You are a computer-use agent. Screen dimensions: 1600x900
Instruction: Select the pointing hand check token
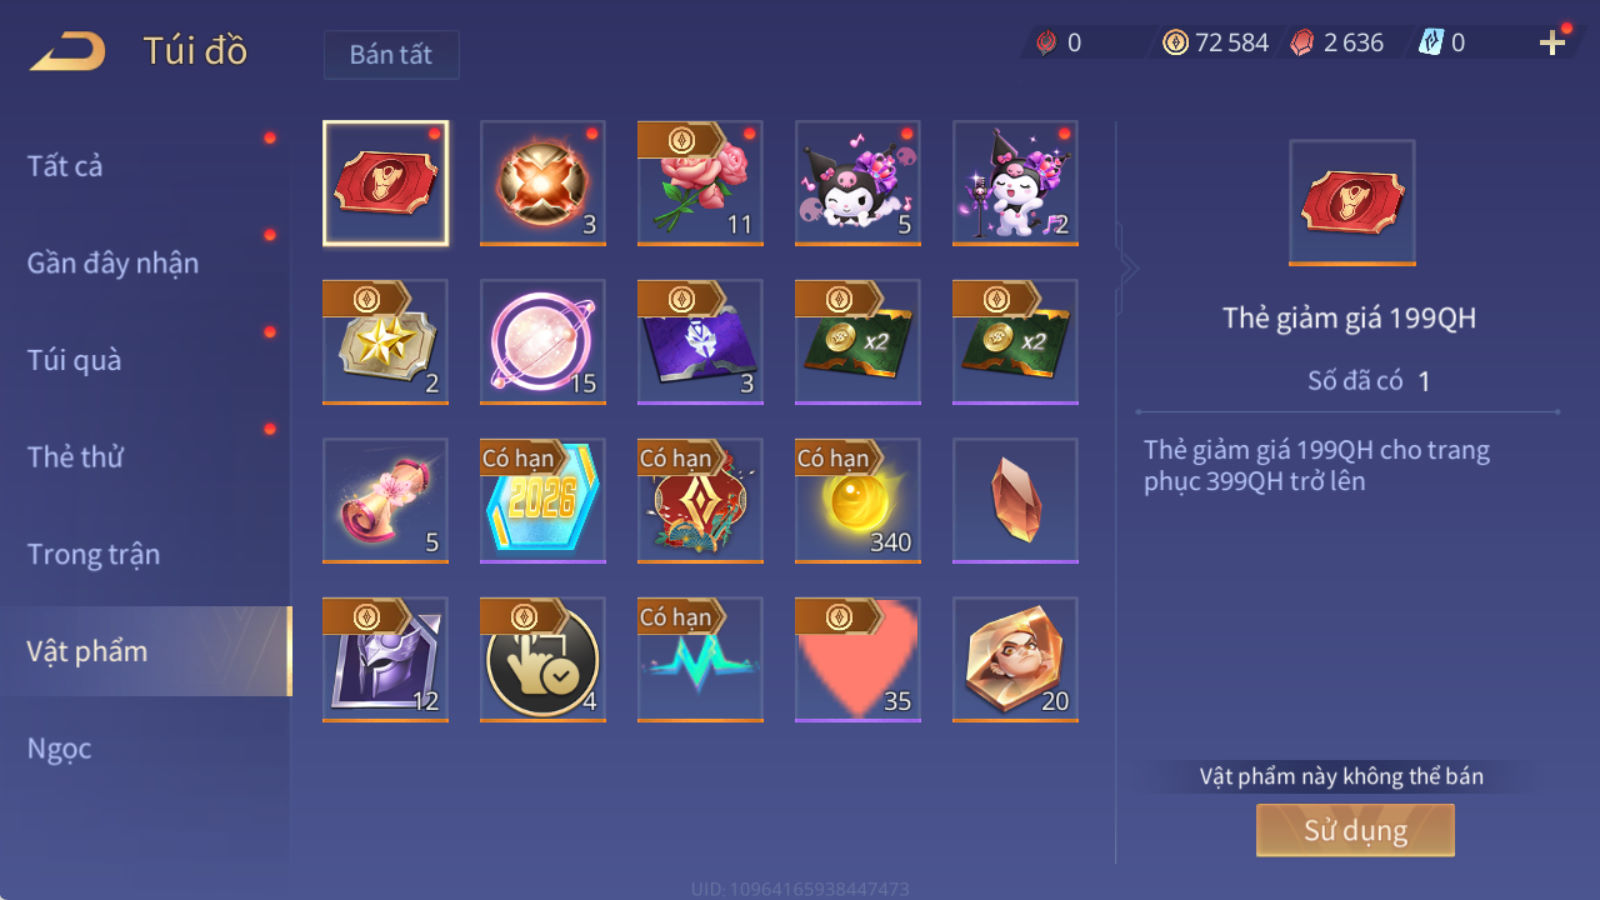(543, 659)
